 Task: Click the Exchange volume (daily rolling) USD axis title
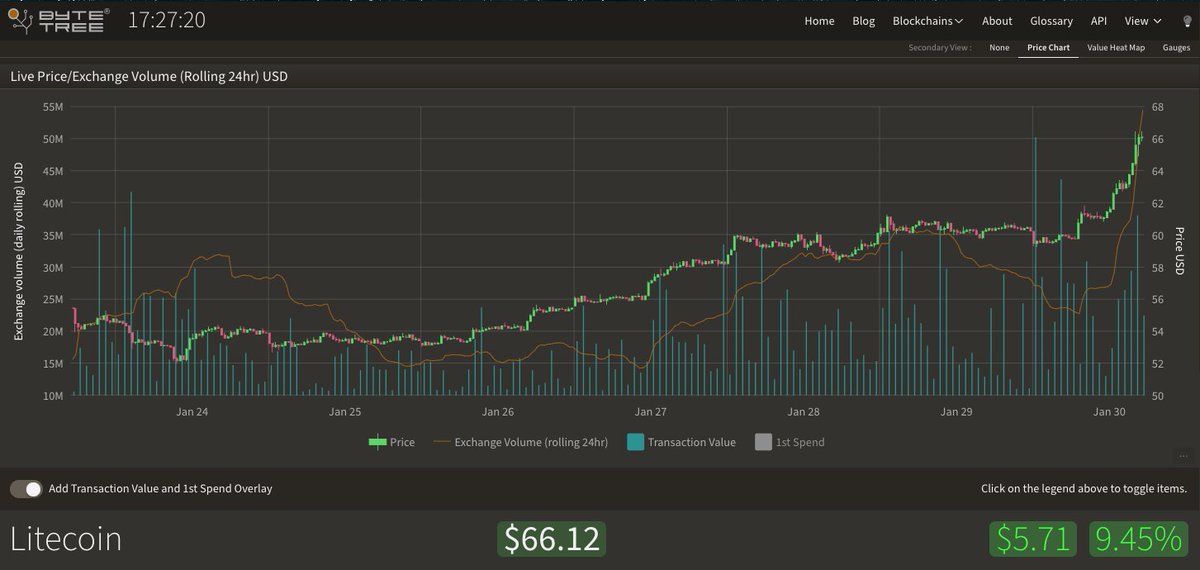click(18, 251)
